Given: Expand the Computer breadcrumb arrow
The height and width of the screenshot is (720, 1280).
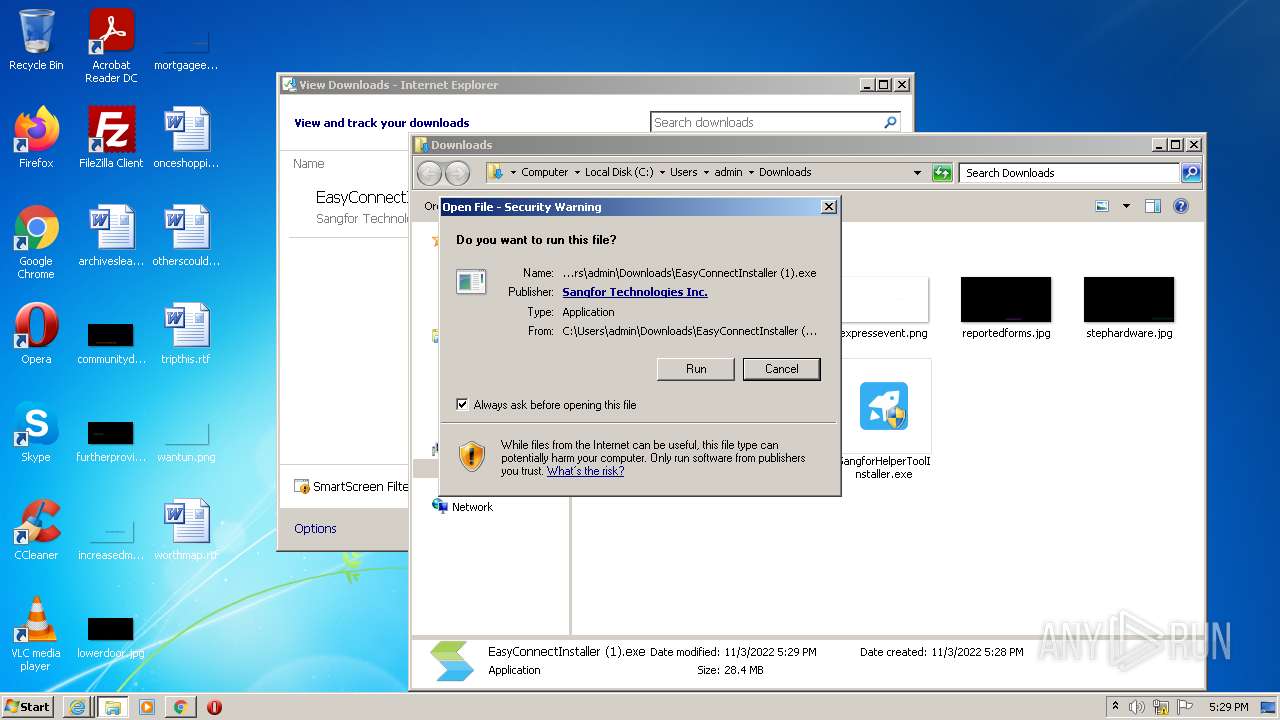Looking at the screenshot, I should [576, 172].
